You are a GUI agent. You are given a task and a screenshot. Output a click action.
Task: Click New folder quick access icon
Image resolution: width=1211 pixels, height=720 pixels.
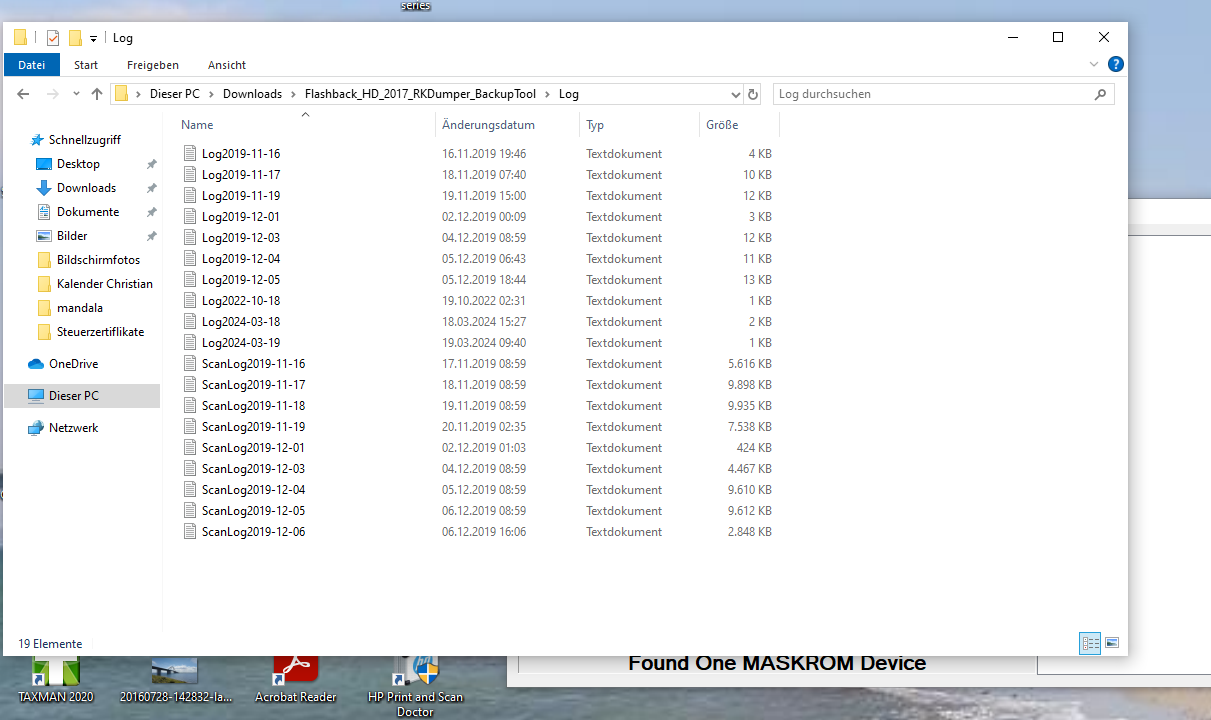pos(75,38)
